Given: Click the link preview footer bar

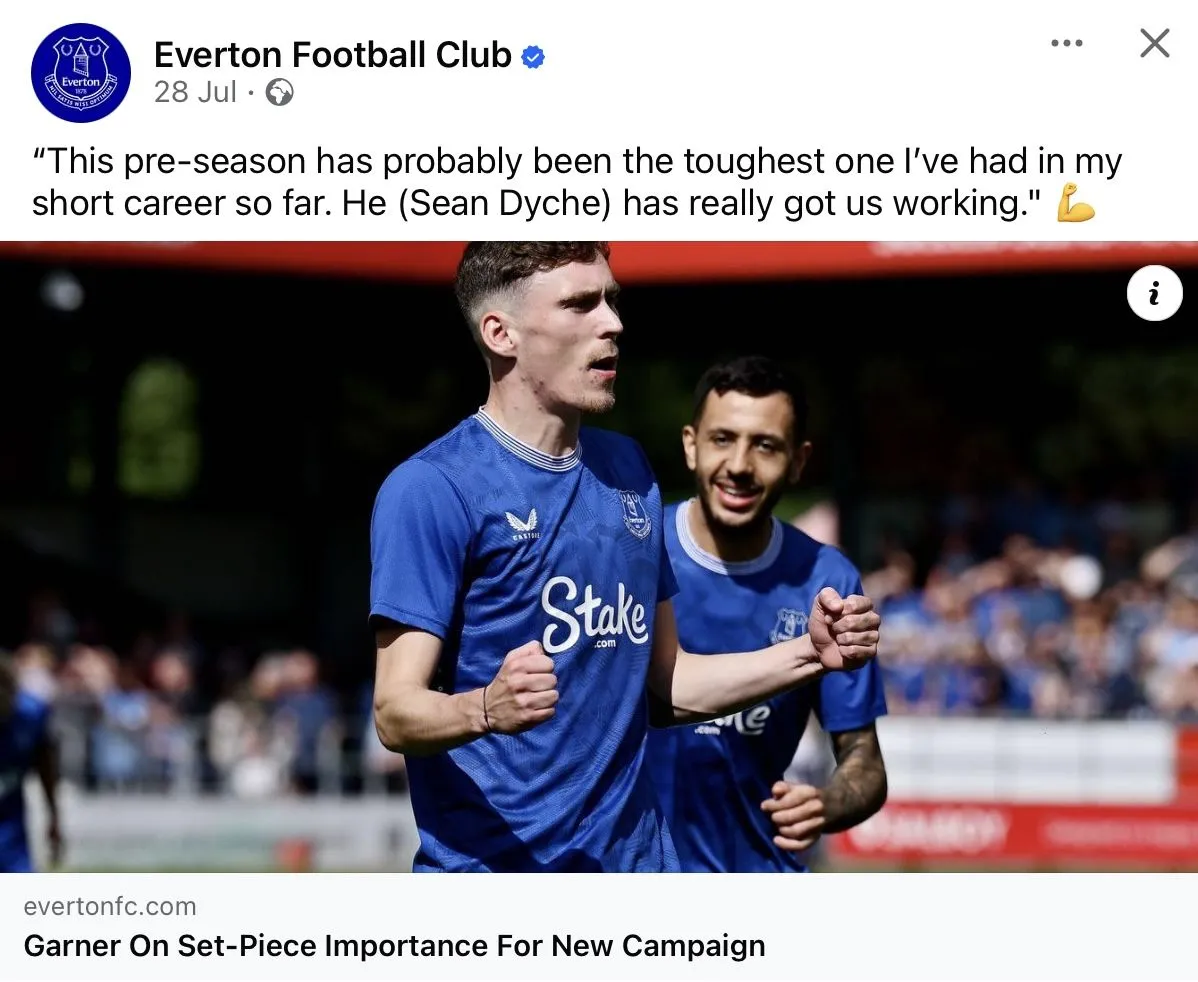Looking at the screenshot, I should coord(599,927).
